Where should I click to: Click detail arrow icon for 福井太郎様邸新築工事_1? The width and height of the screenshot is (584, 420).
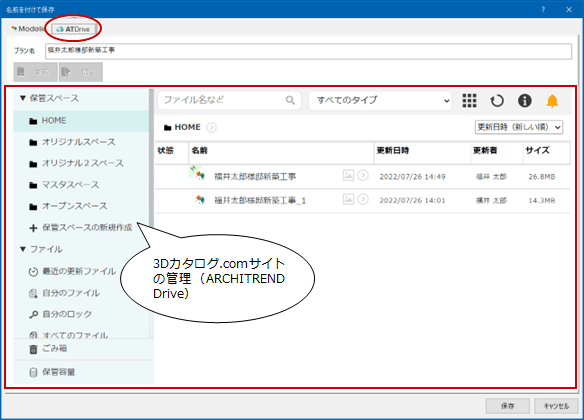[363, 200]
